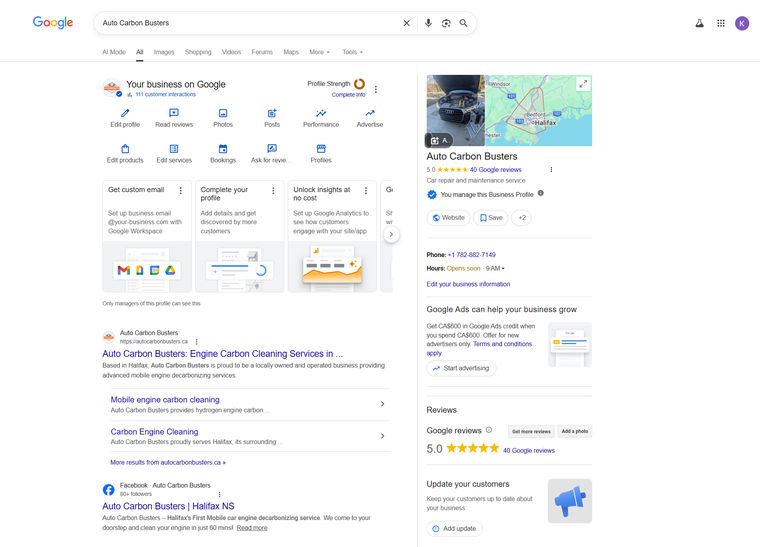Click Get more reviews button
Screen dimensions: 760x547
click(x=531, y=431)
